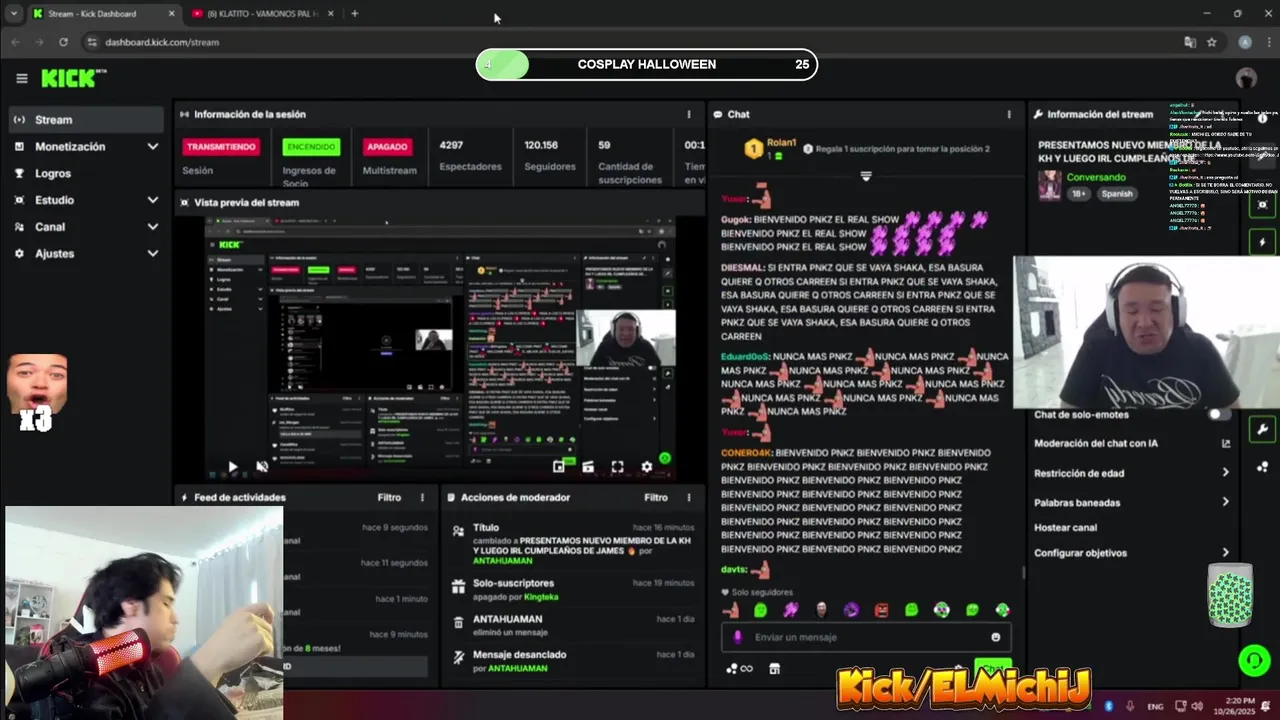Click the ENCENDIDO partner income badge
Screen dimensions: 1280x720
311,147
